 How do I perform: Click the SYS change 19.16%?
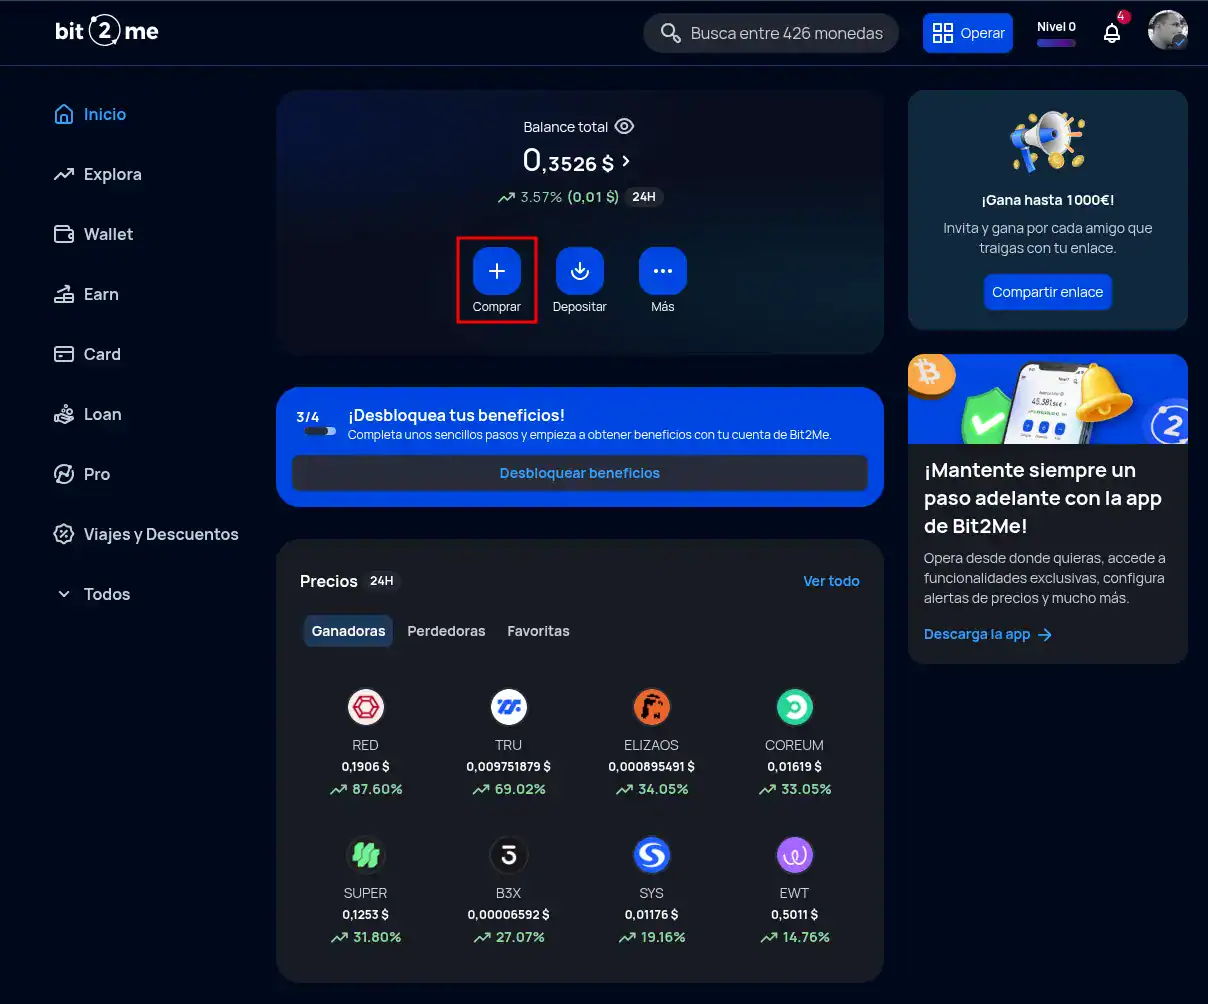point(651,937)
